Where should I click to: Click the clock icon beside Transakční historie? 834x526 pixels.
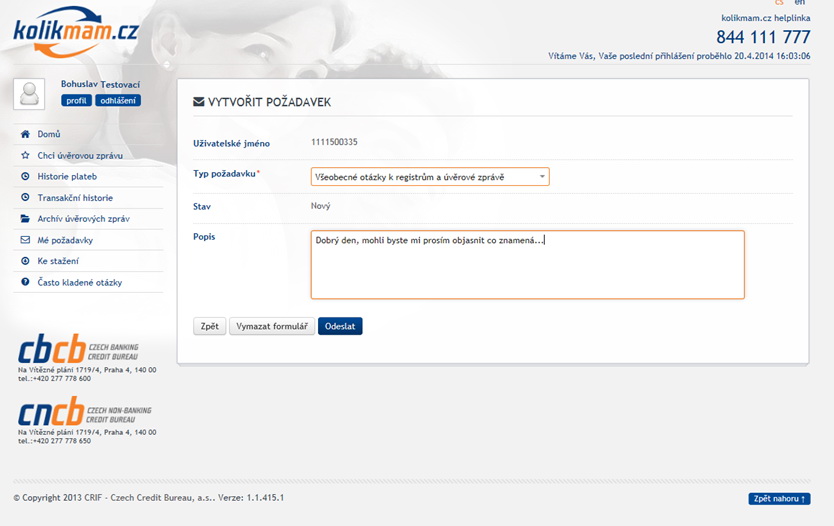pyautogui.click(x=26, y=198)
